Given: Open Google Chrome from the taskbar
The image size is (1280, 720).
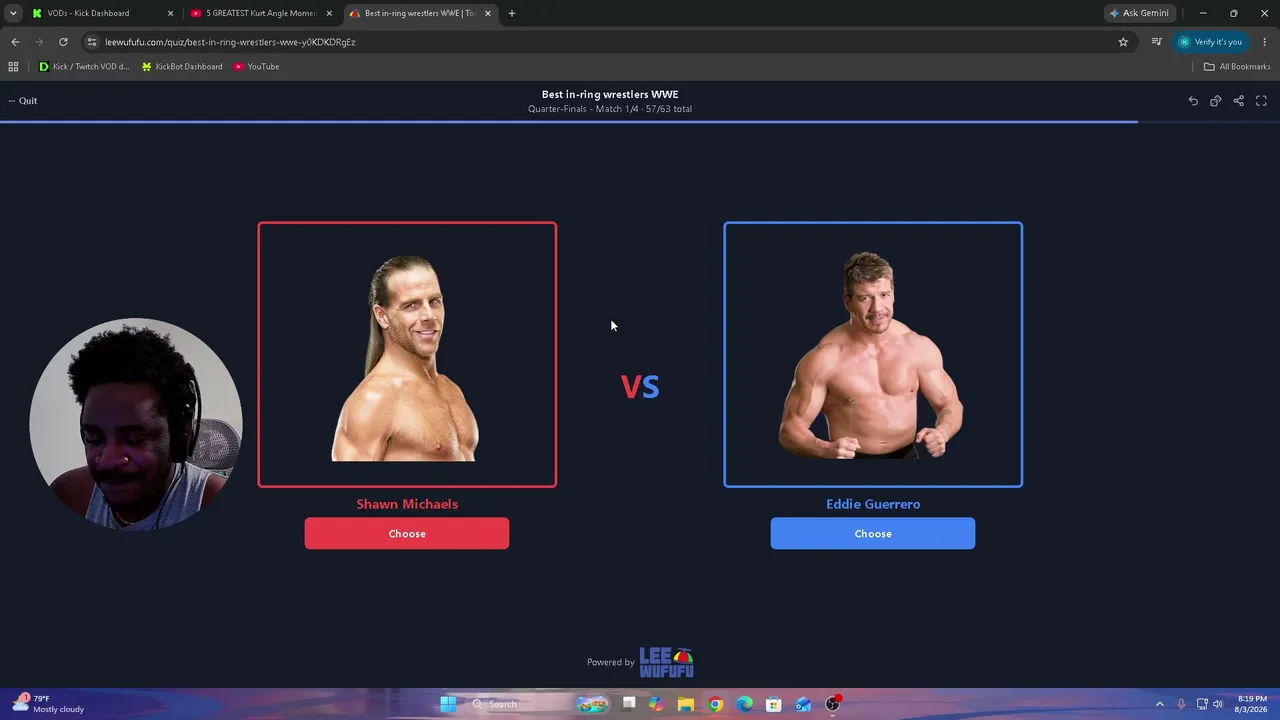Looking at the screenshot, I should [715, 704].
